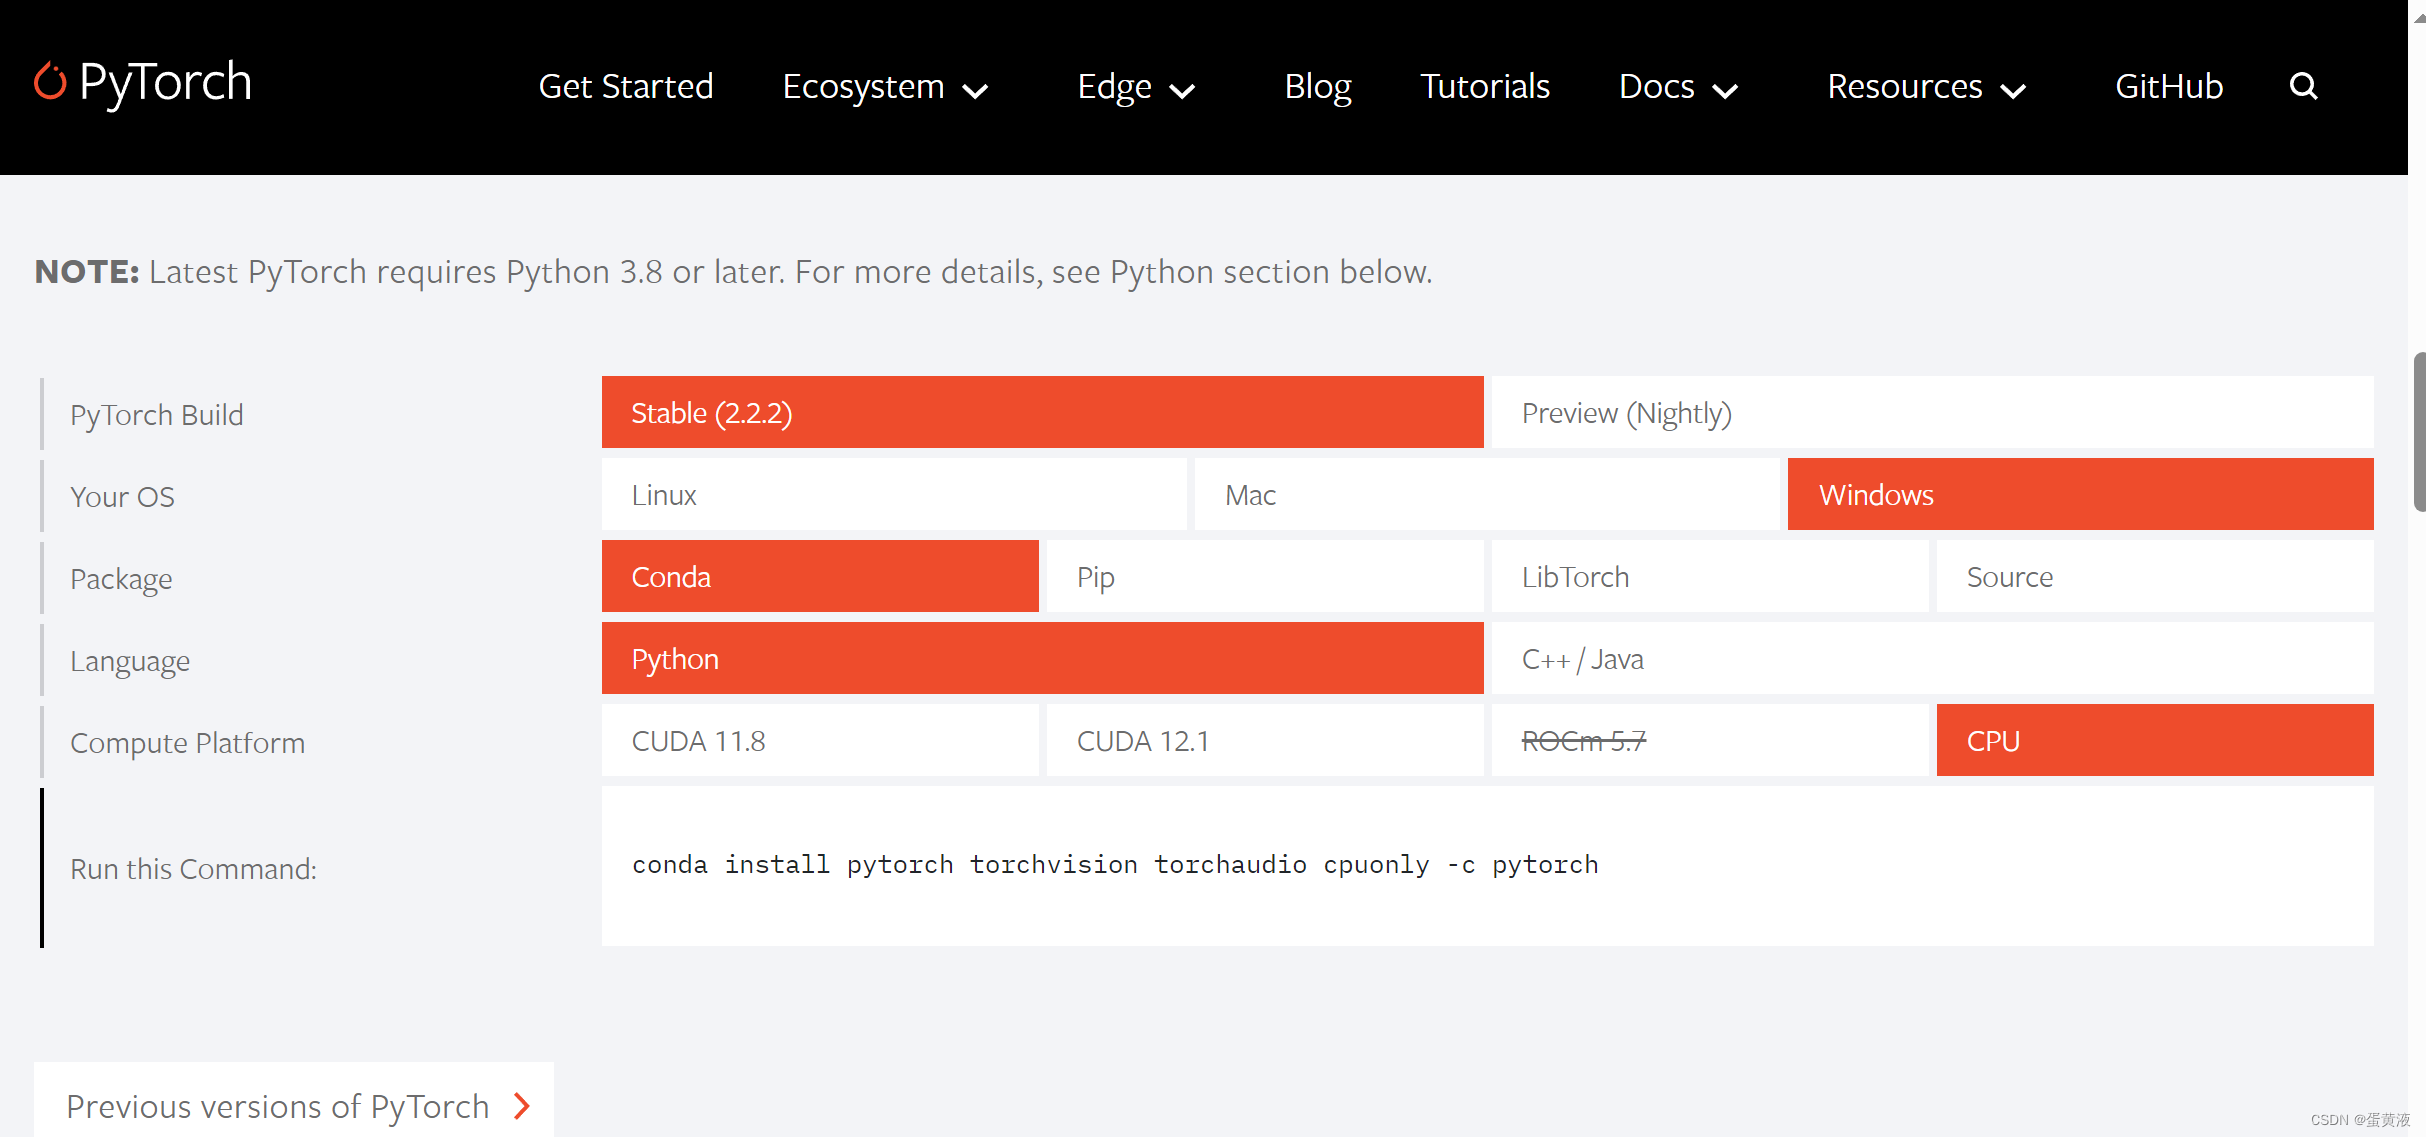Choose Linux as your OS

pyautogui.click(x=894, y=494)
